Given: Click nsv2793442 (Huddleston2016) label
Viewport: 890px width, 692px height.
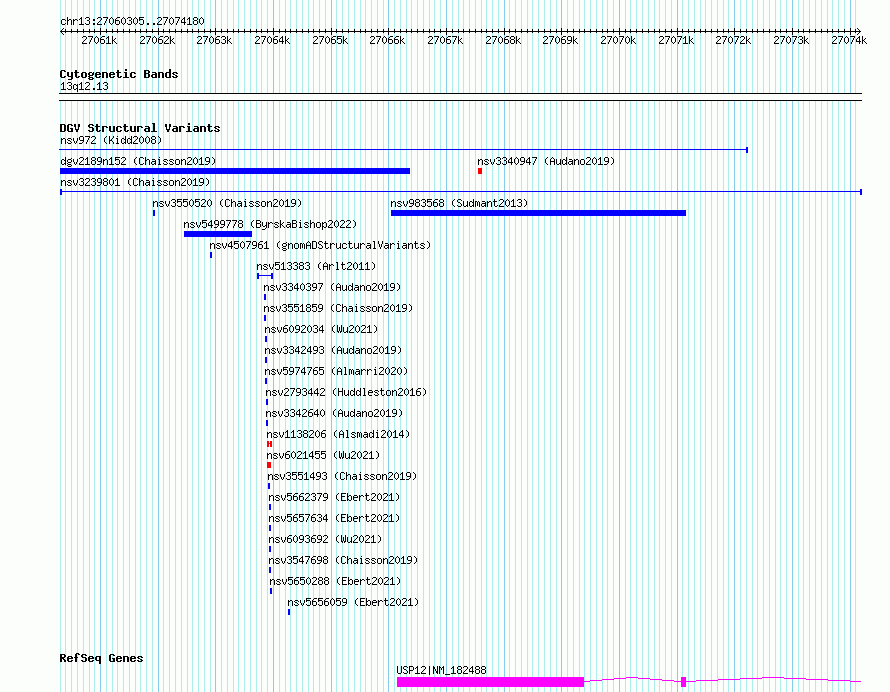Looking at the screenshot, I should [346, 392].
